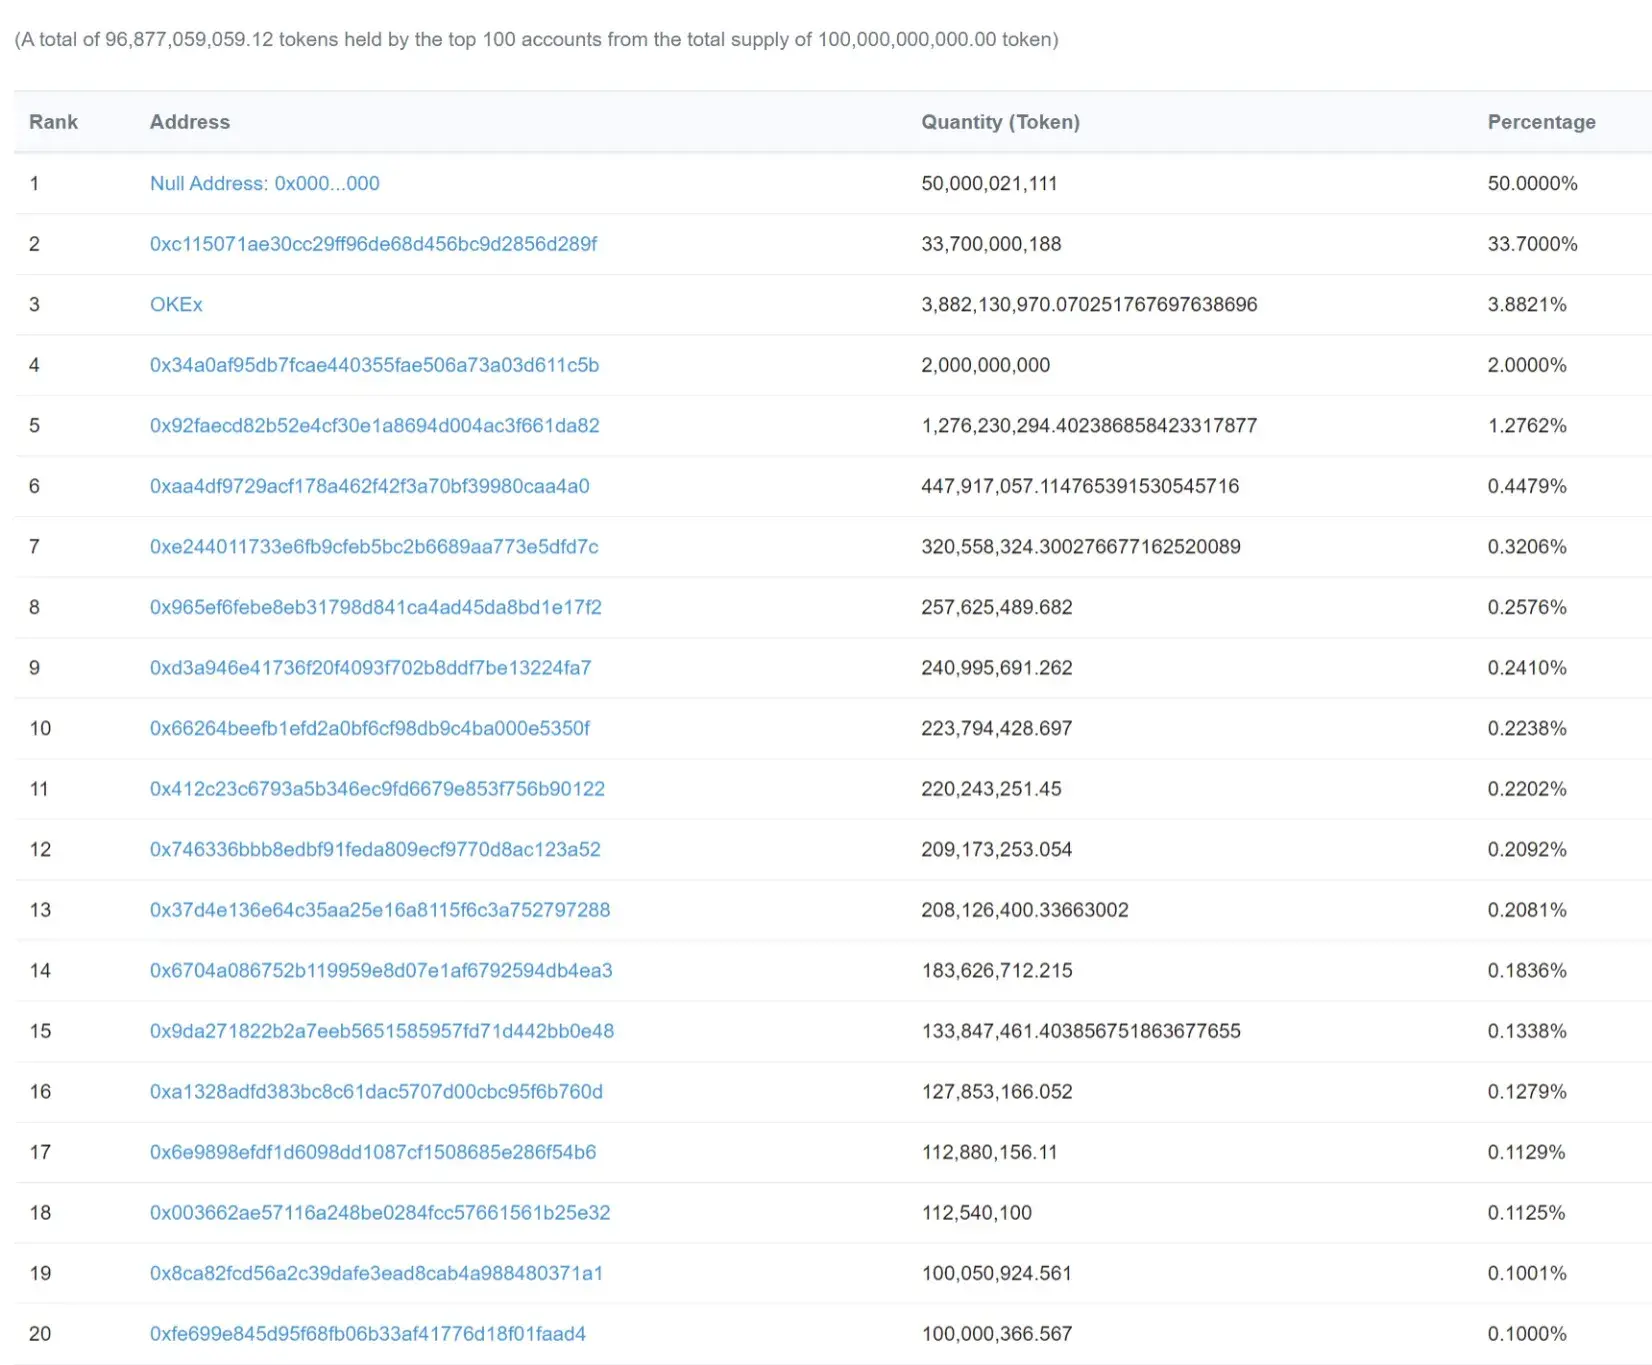
Task: Select quantity 447,917,057.114765391530545716
Action: (x=1080, y=486)
